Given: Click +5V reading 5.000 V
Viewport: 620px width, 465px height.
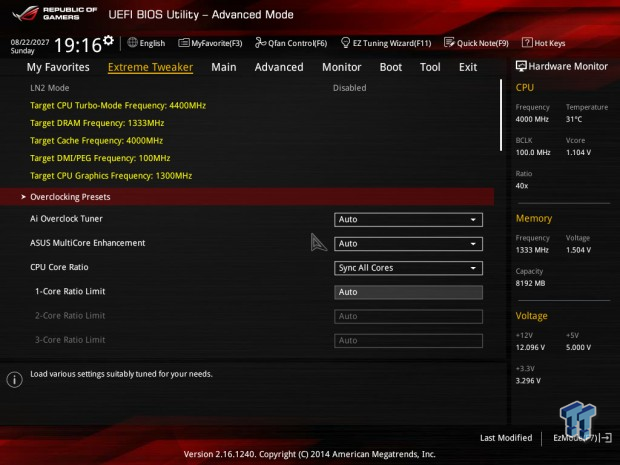Looking at the screenshot, I should (578, 347).
